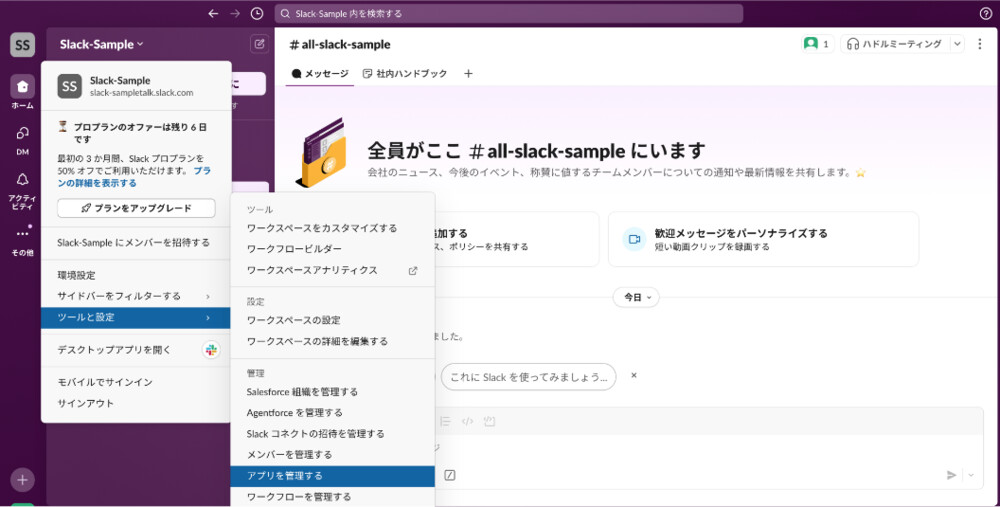Expand サイドバーをフィルターする submenu
Viewport: 1000px width, 507px height.
[135, 296]
